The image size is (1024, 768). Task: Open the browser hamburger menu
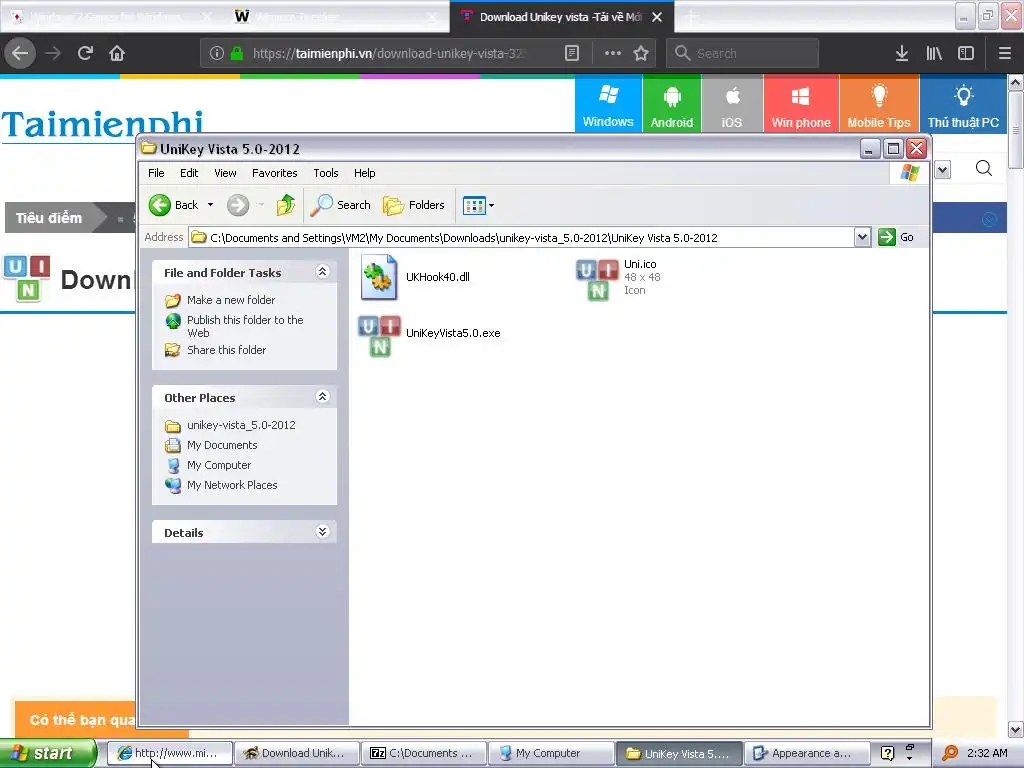tap(1005, 53)
